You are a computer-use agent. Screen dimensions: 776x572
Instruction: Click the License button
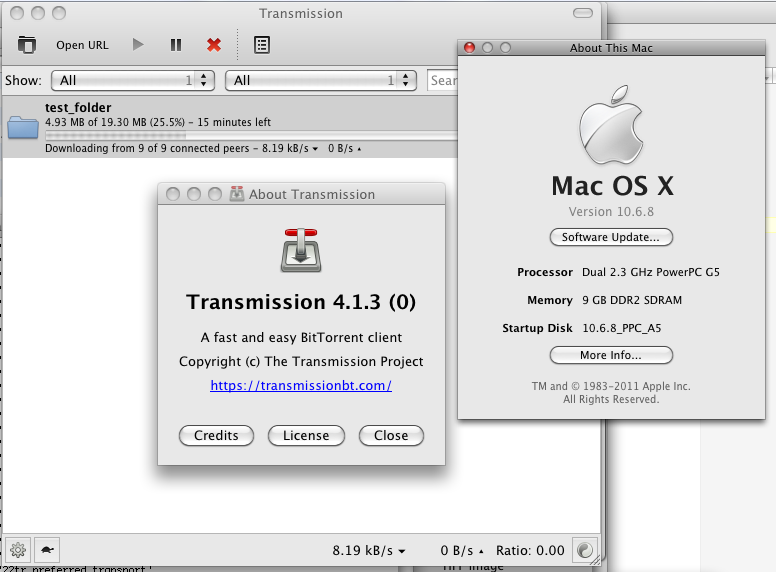[x=306, y=435]
